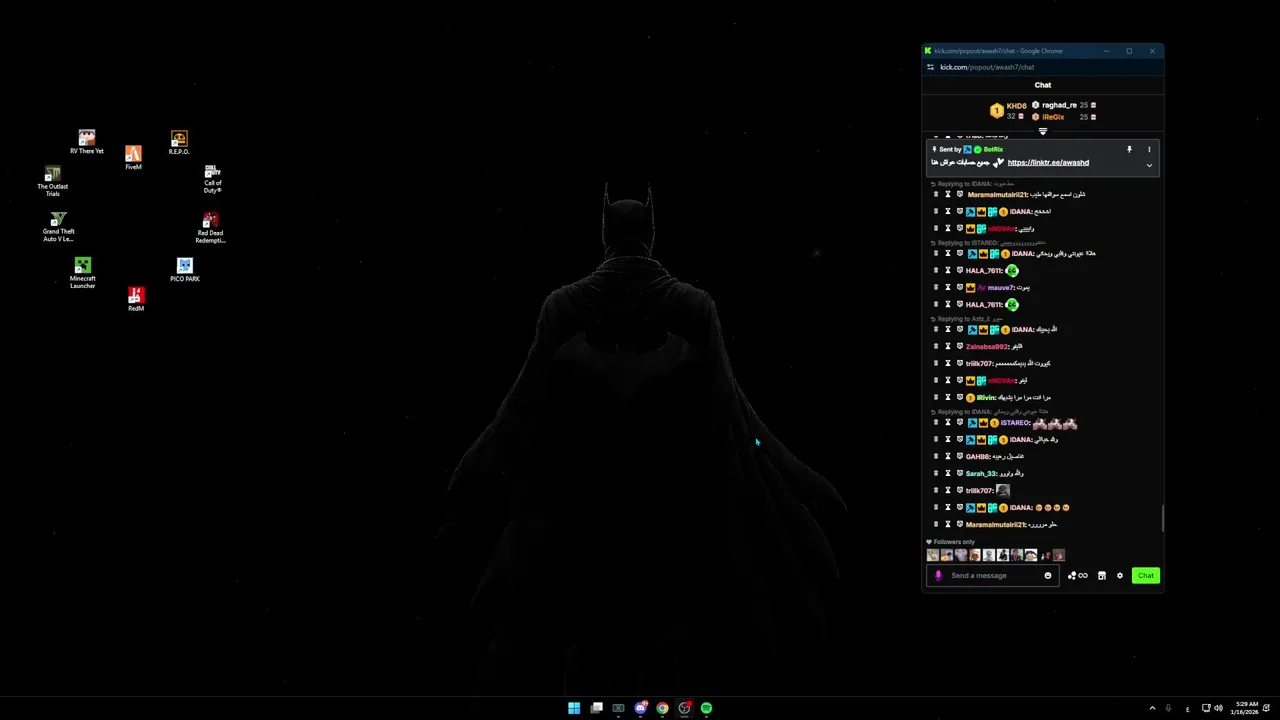Screen dimensions: 1280x720
Task: Open chat settings gear icon
Action: click(1120, 576)
